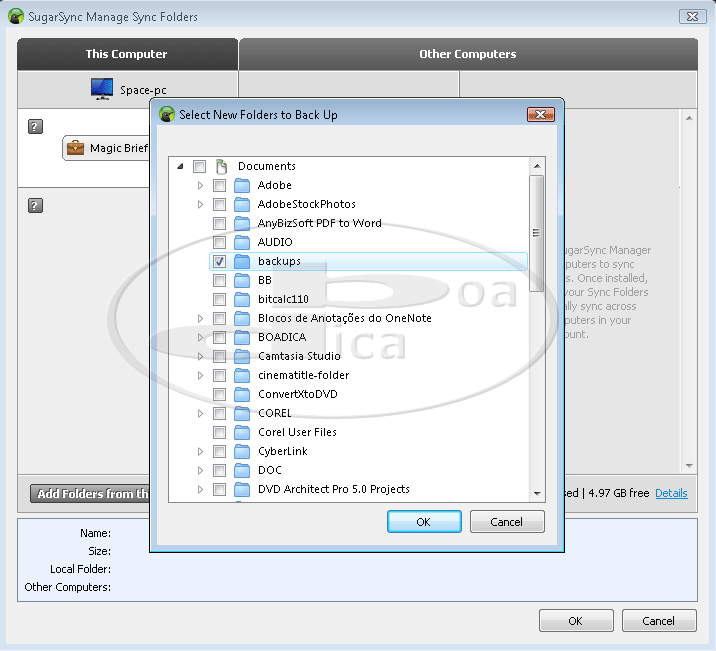Click the BB folder icon
The height and width of the screenshot is (651, 716).
coord(242,280)
